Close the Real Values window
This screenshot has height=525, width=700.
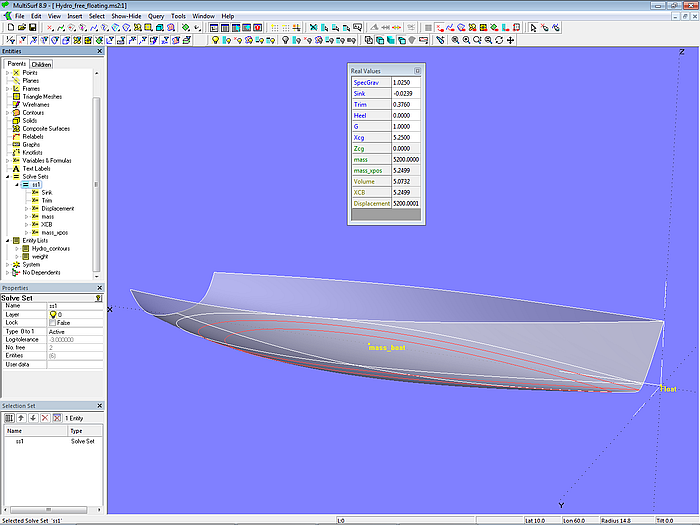417,71
